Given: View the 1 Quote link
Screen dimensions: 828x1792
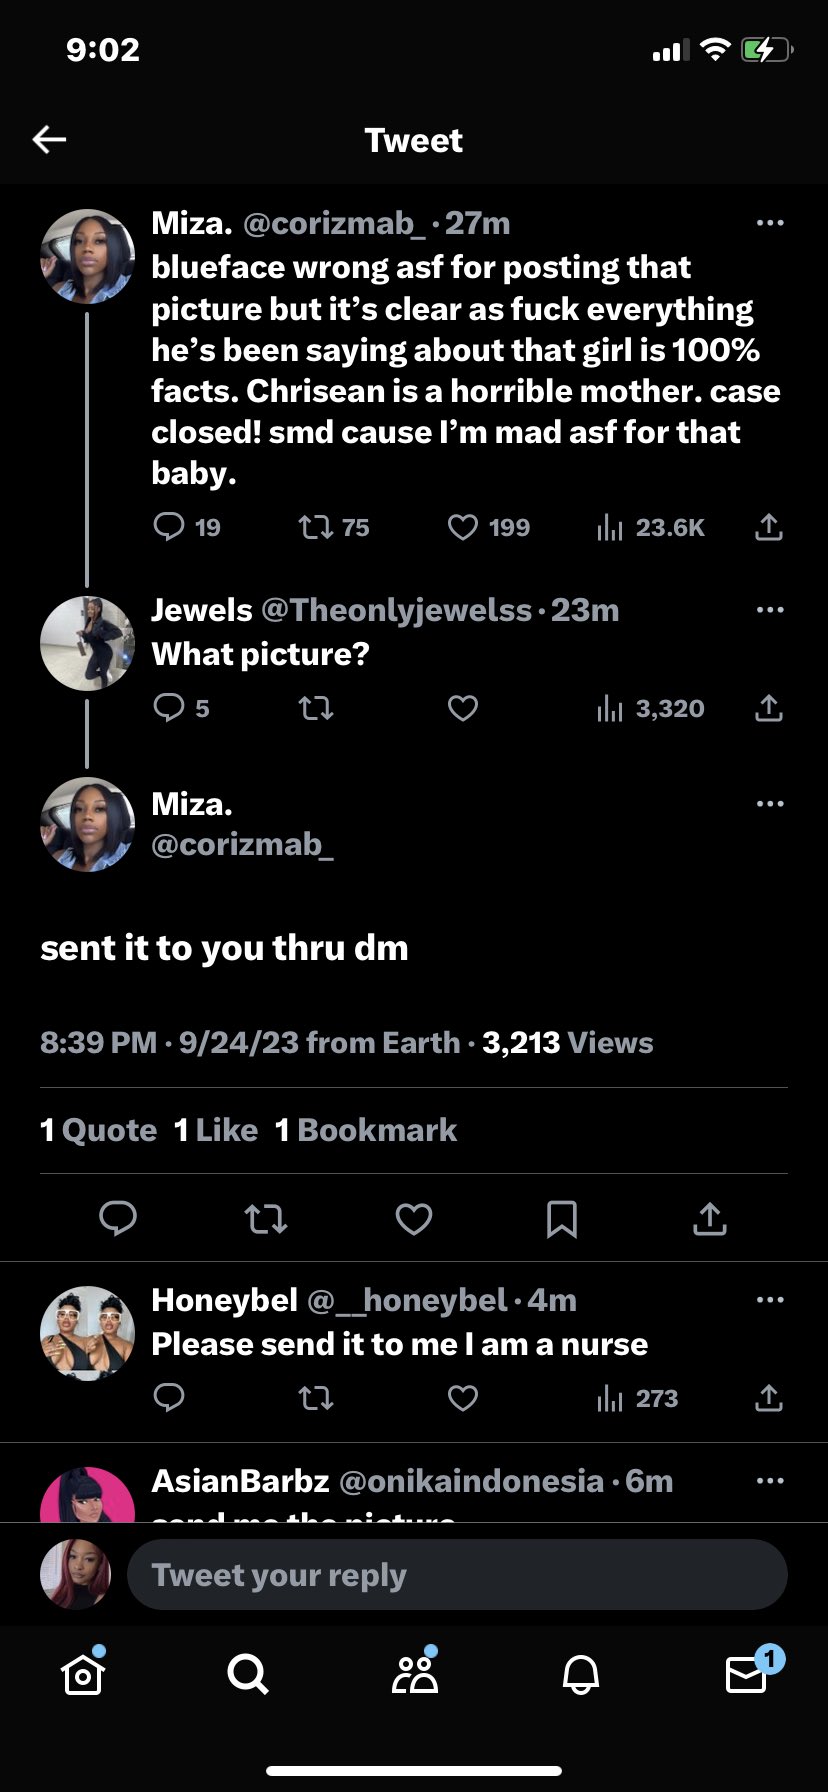Looking at the screenshot, I should click(x=99, y=1131).
